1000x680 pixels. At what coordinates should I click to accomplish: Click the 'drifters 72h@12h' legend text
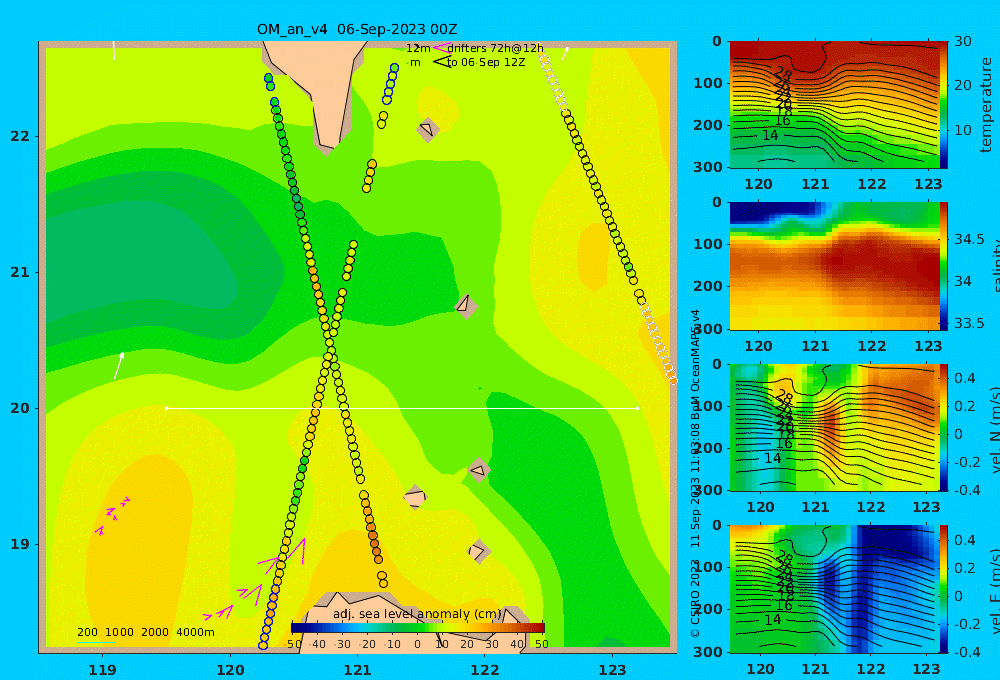coord(496,48)
